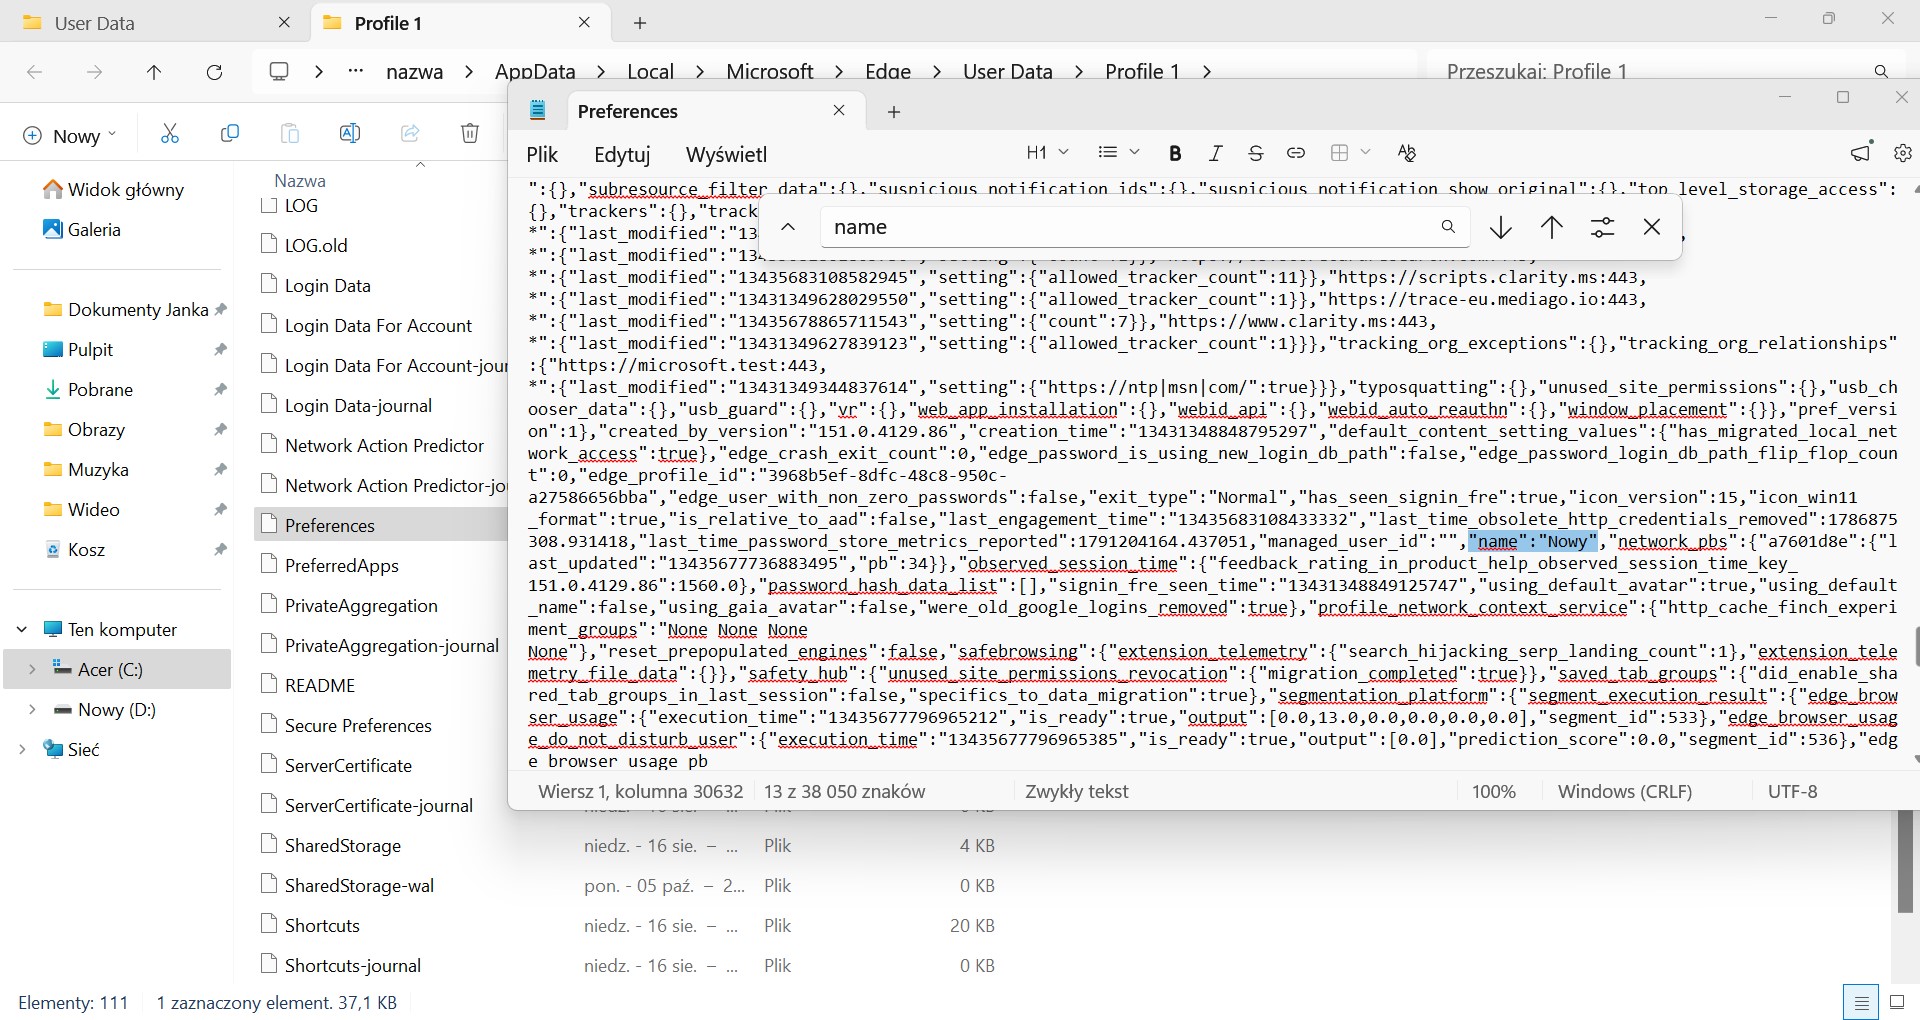The height and width of the screenshot is (1020, 1920).
Task: Open the Edytuj menu in Notepad
Action: tap(622, 154)
